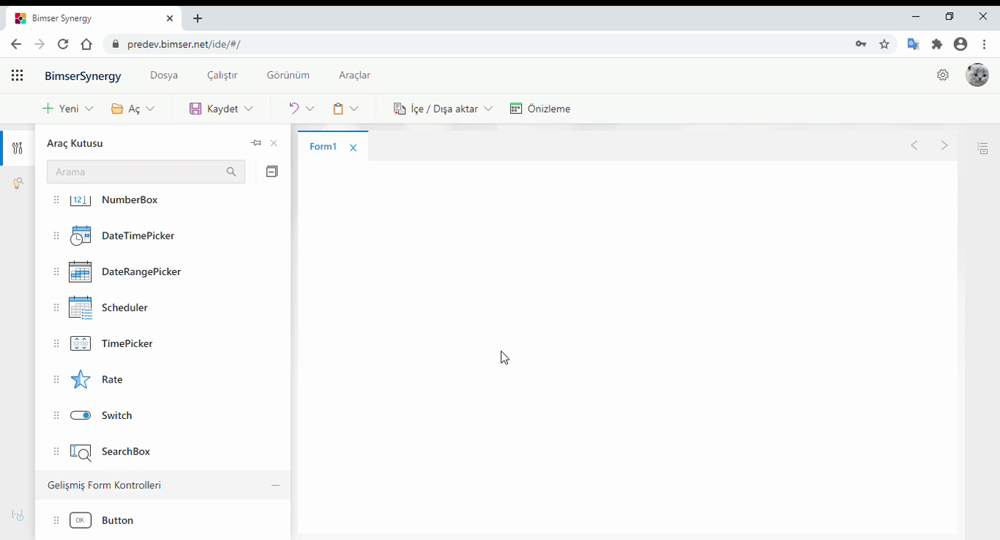Open the settings gear icon
This screenshot has height=540, width=1000.
[x=942, y=75]
